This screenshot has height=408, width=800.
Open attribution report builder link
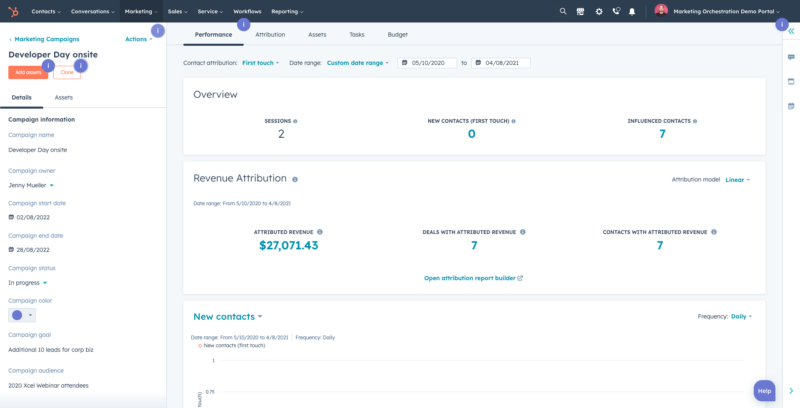(473, 278)
